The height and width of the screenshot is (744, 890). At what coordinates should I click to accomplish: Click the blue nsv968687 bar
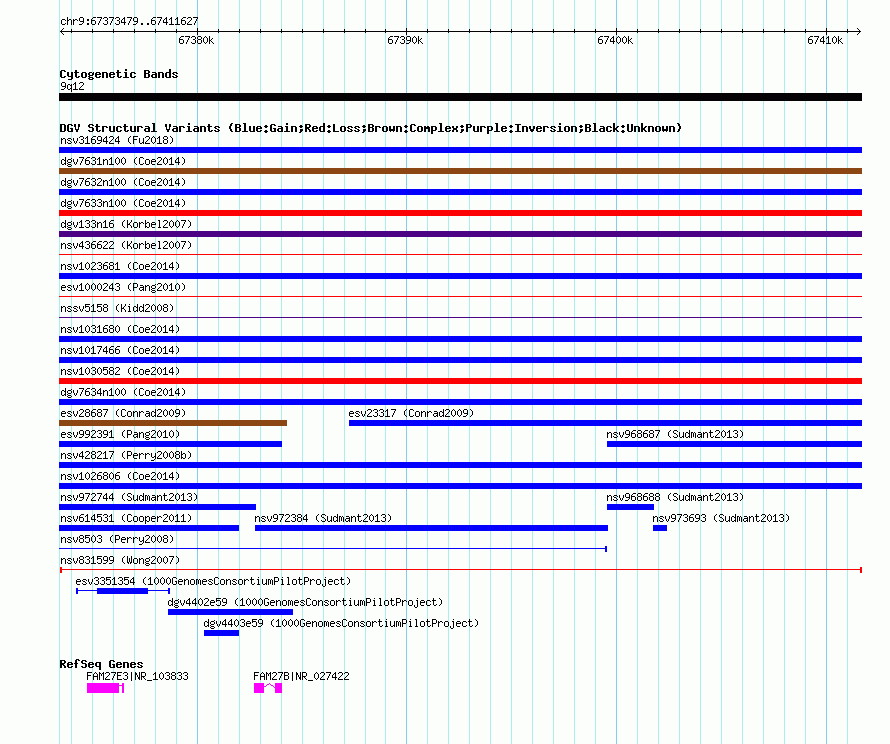(x=734, y=444)
